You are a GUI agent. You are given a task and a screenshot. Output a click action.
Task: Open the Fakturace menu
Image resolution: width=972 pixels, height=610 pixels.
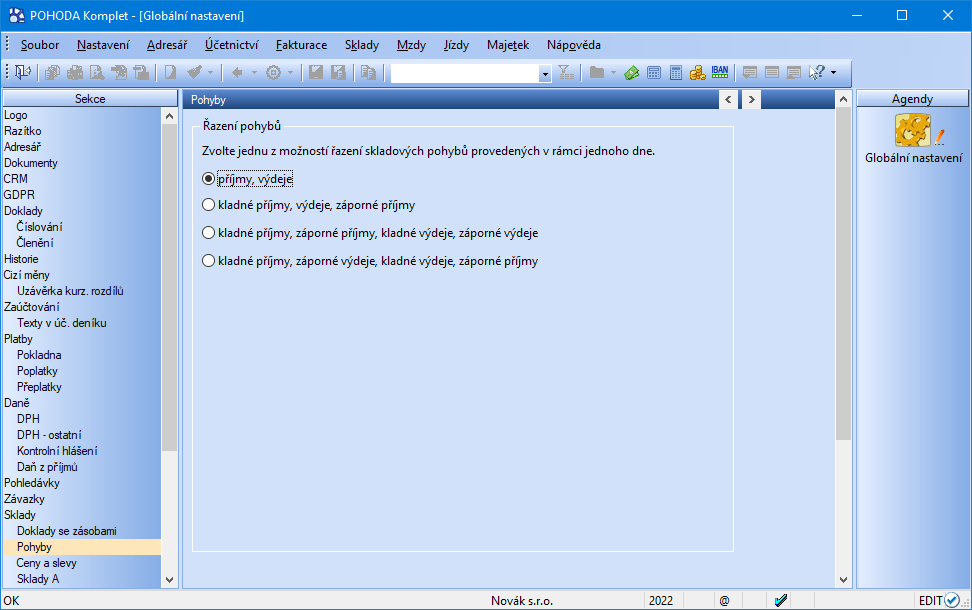point(301,45)
